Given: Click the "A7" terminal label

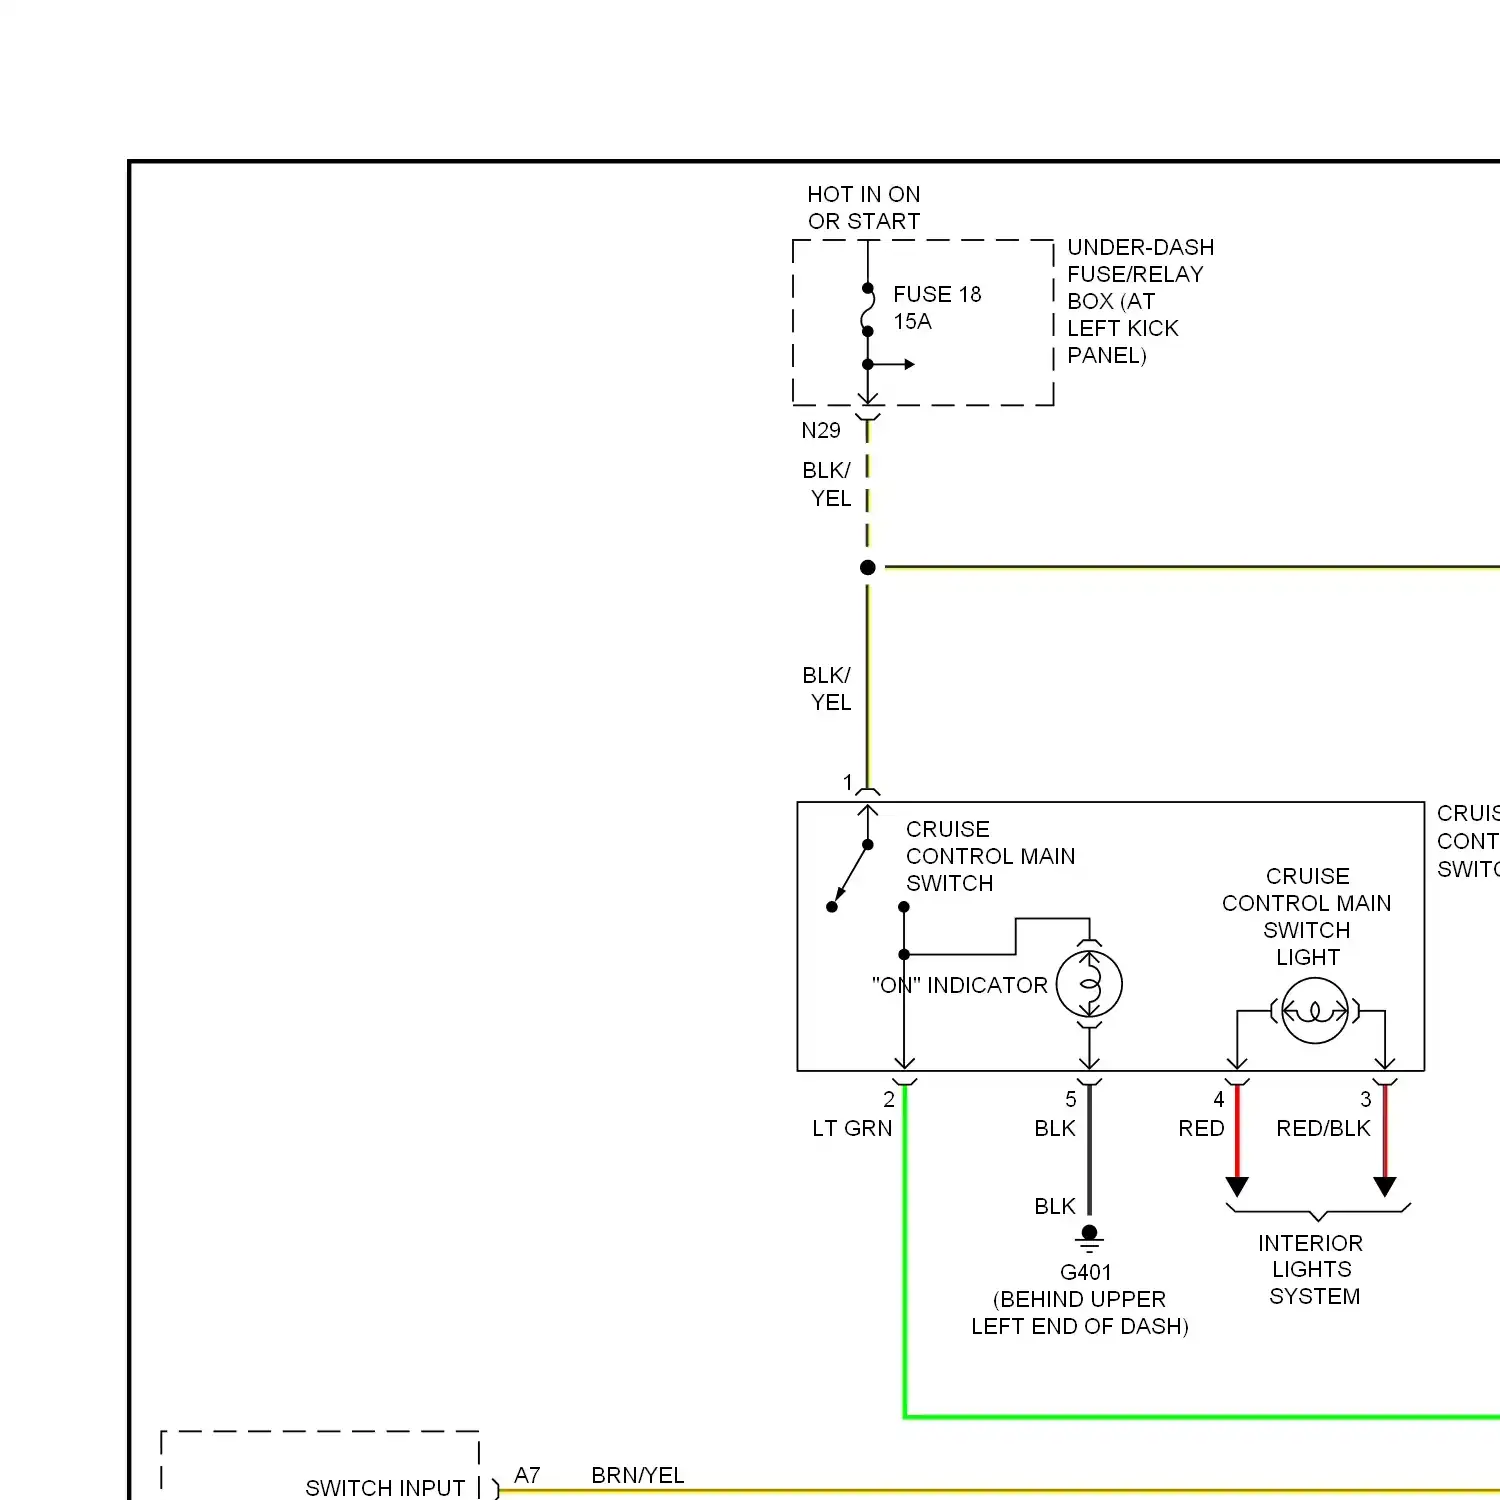Looking at the screenshot, I should point(527,1475).
